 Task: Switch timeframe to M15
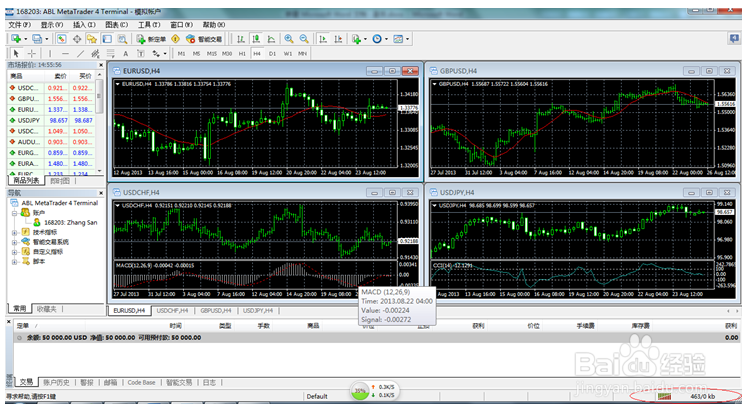coord(212,53)
